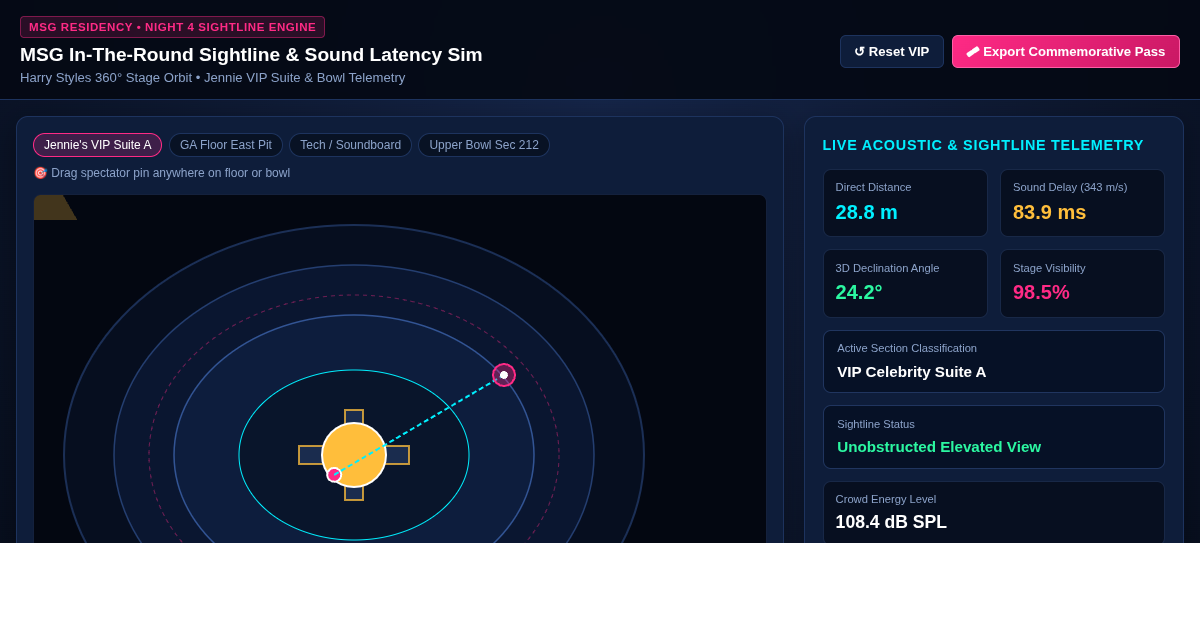Image resolution: width=1200 pixels, height=630 pixels.
Task: Click the Live Acoustic & Sightline Telemetry heading
Action: [x=983, y=145]
